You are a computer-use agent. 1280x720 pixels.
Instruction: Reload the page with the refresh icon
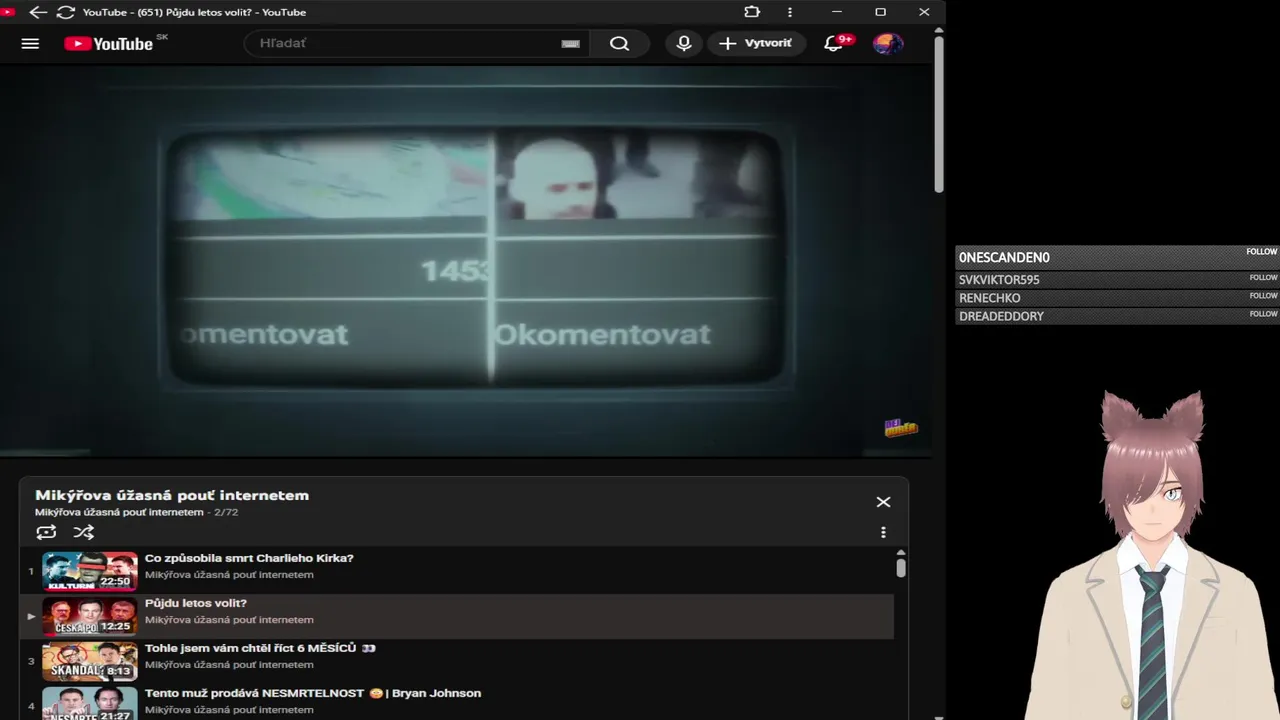(x=66, y=12)
